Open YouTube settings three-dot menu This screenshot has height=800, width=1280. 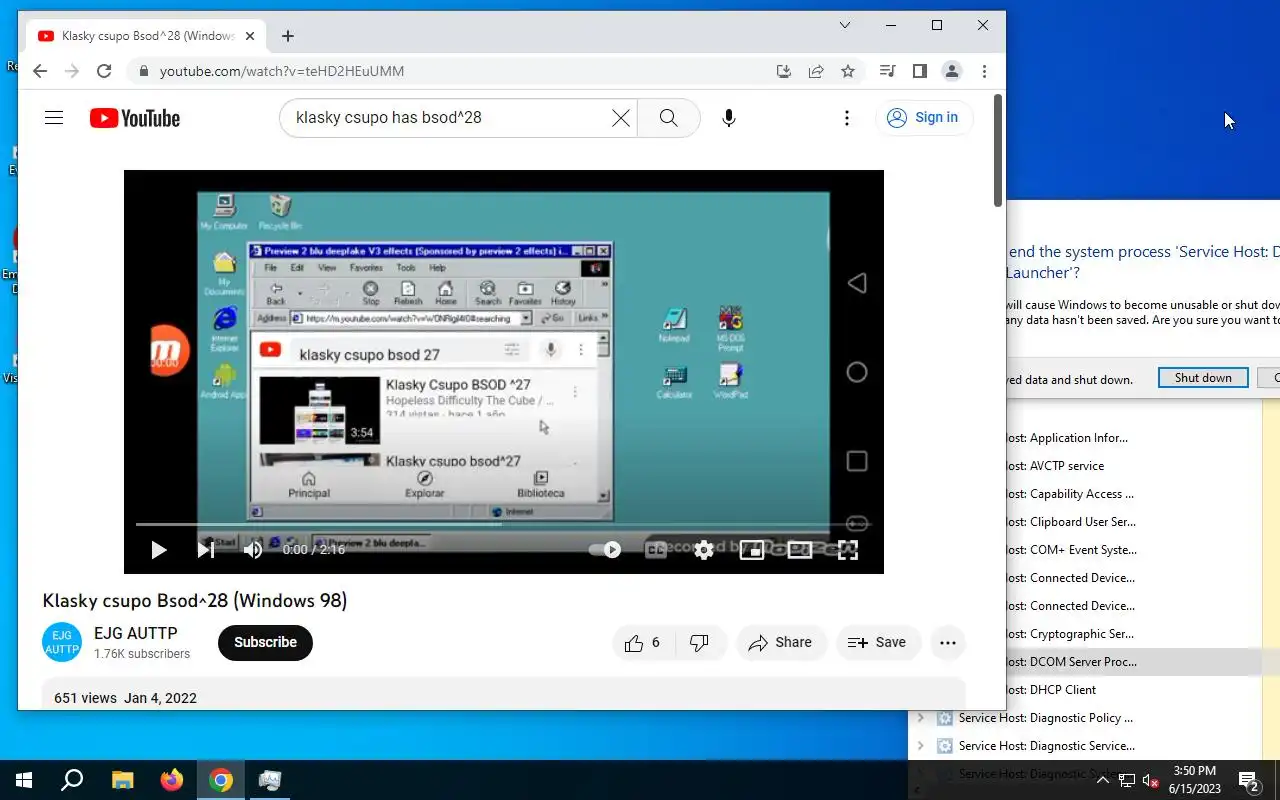pyautogui.click(x=847, y=118)
